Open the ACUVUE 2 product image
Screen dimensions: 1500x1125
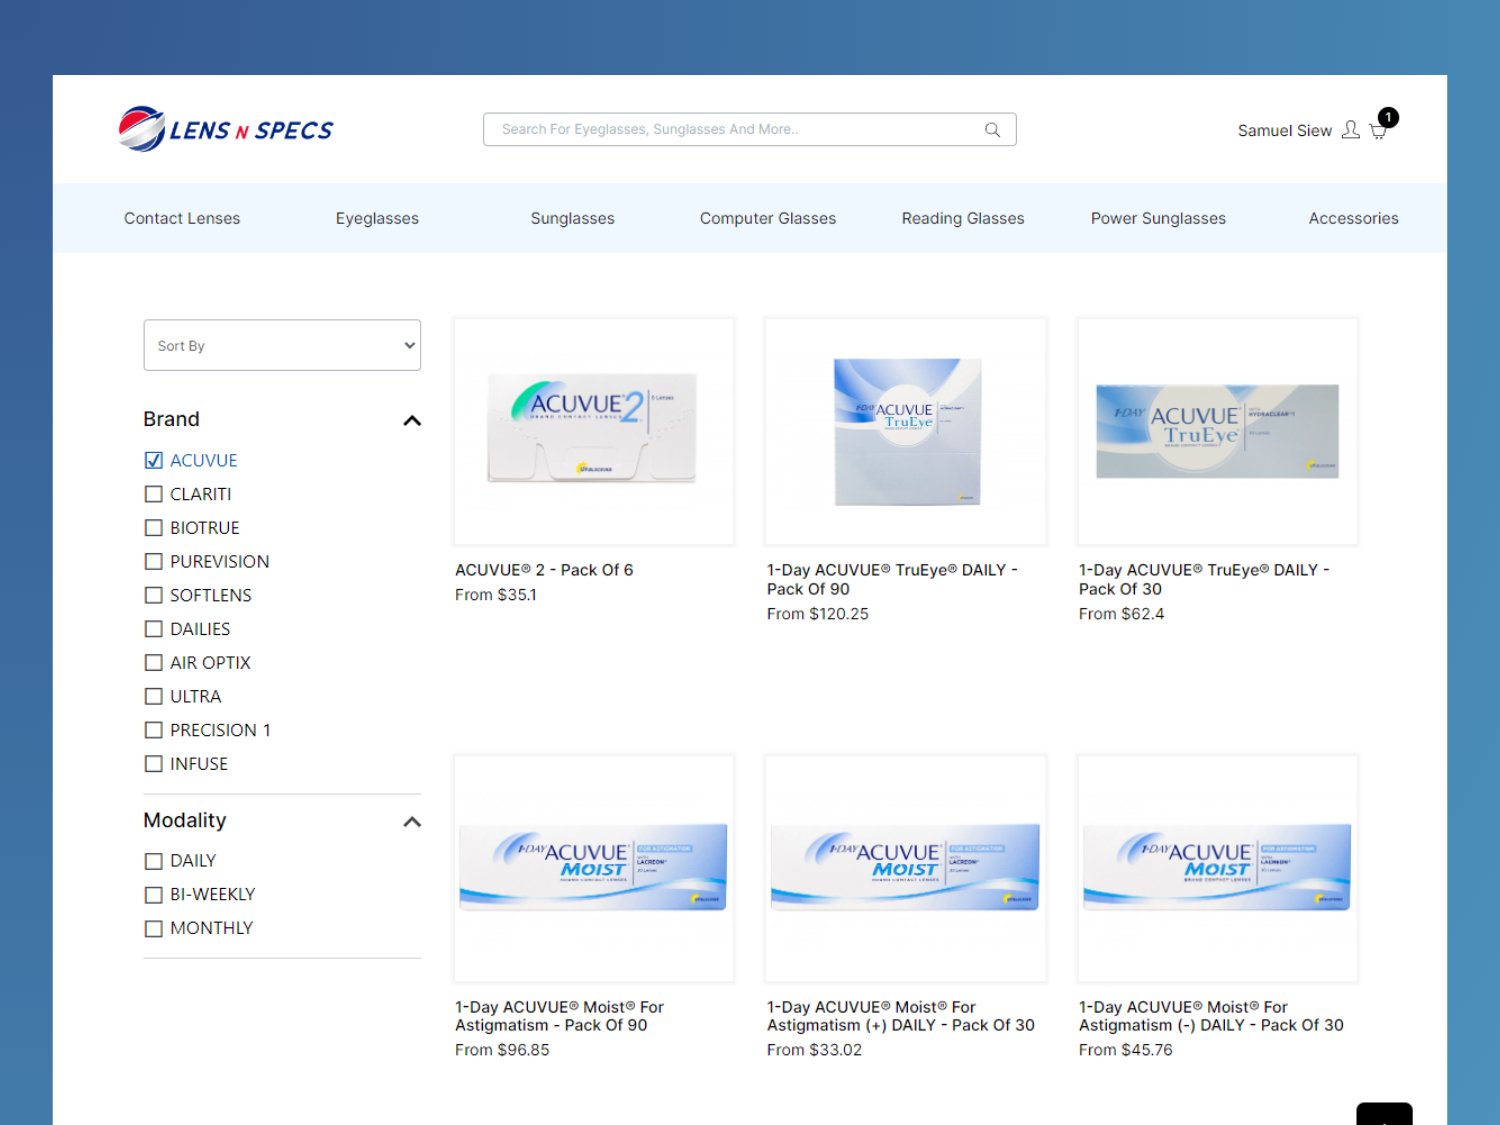click(x=594, y=432)
